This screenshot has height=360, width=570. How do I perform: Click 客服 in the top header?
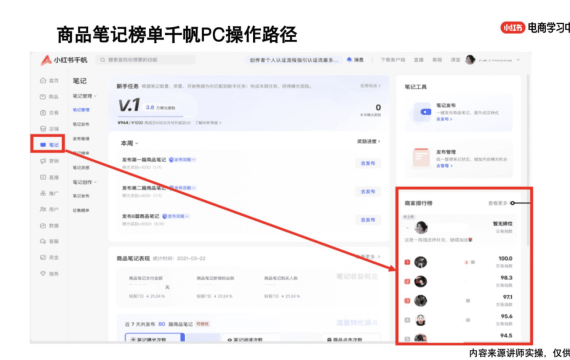coord(437,60)
